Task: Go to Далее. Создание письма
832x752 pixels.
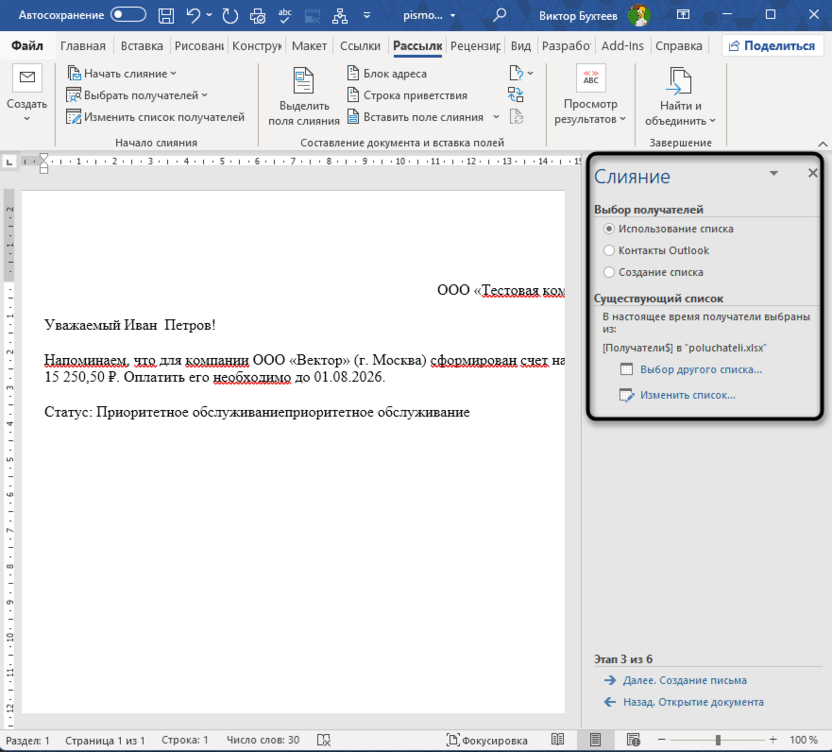Action: click(x=684, y=680)
